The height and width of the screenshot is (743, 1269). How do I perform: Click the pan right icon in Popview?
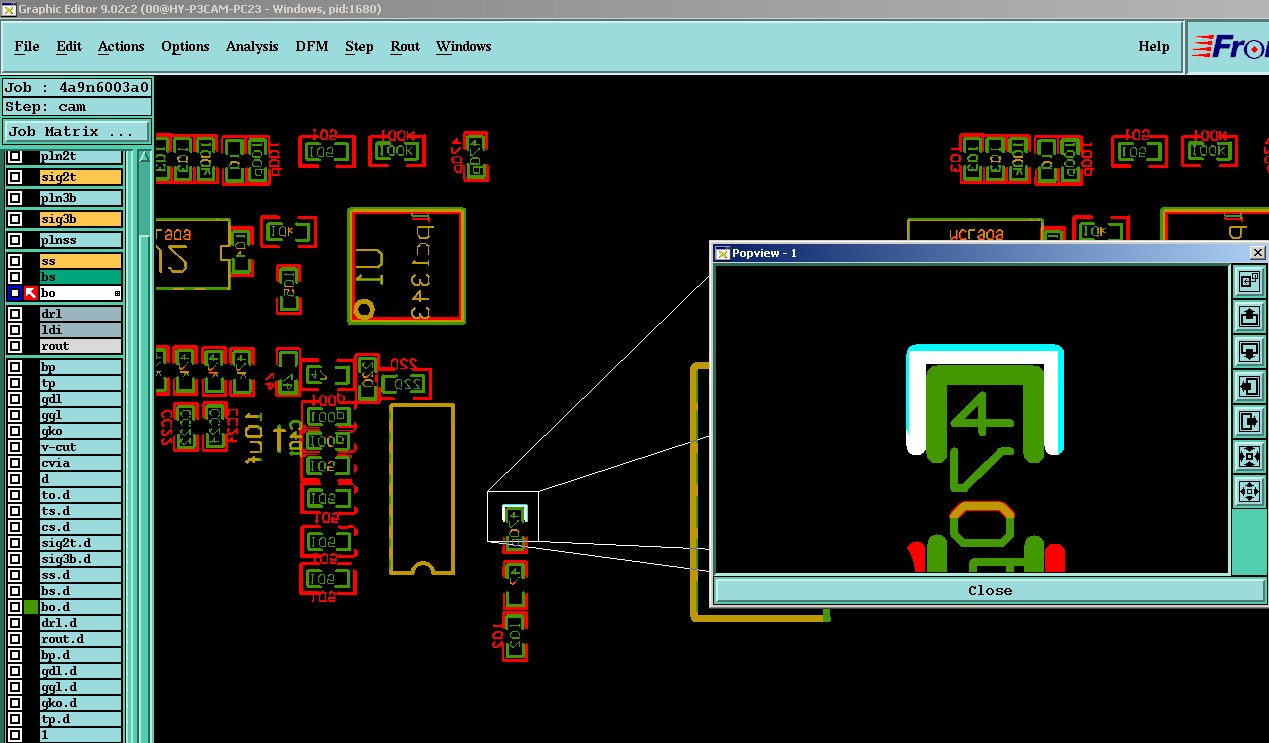[x=1249, y=422]
